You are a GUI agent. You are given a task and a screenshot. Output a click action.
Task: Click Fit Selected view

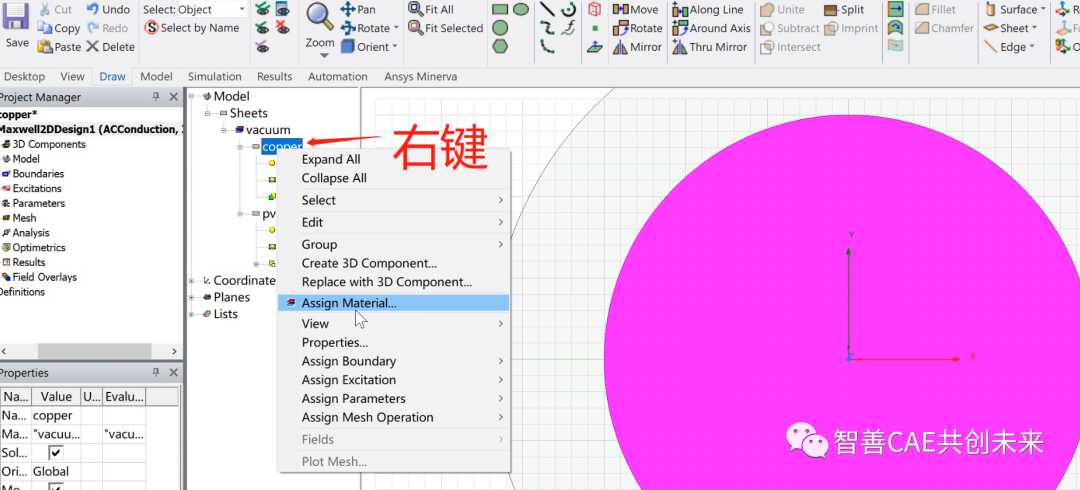click(x=446, y=28)
